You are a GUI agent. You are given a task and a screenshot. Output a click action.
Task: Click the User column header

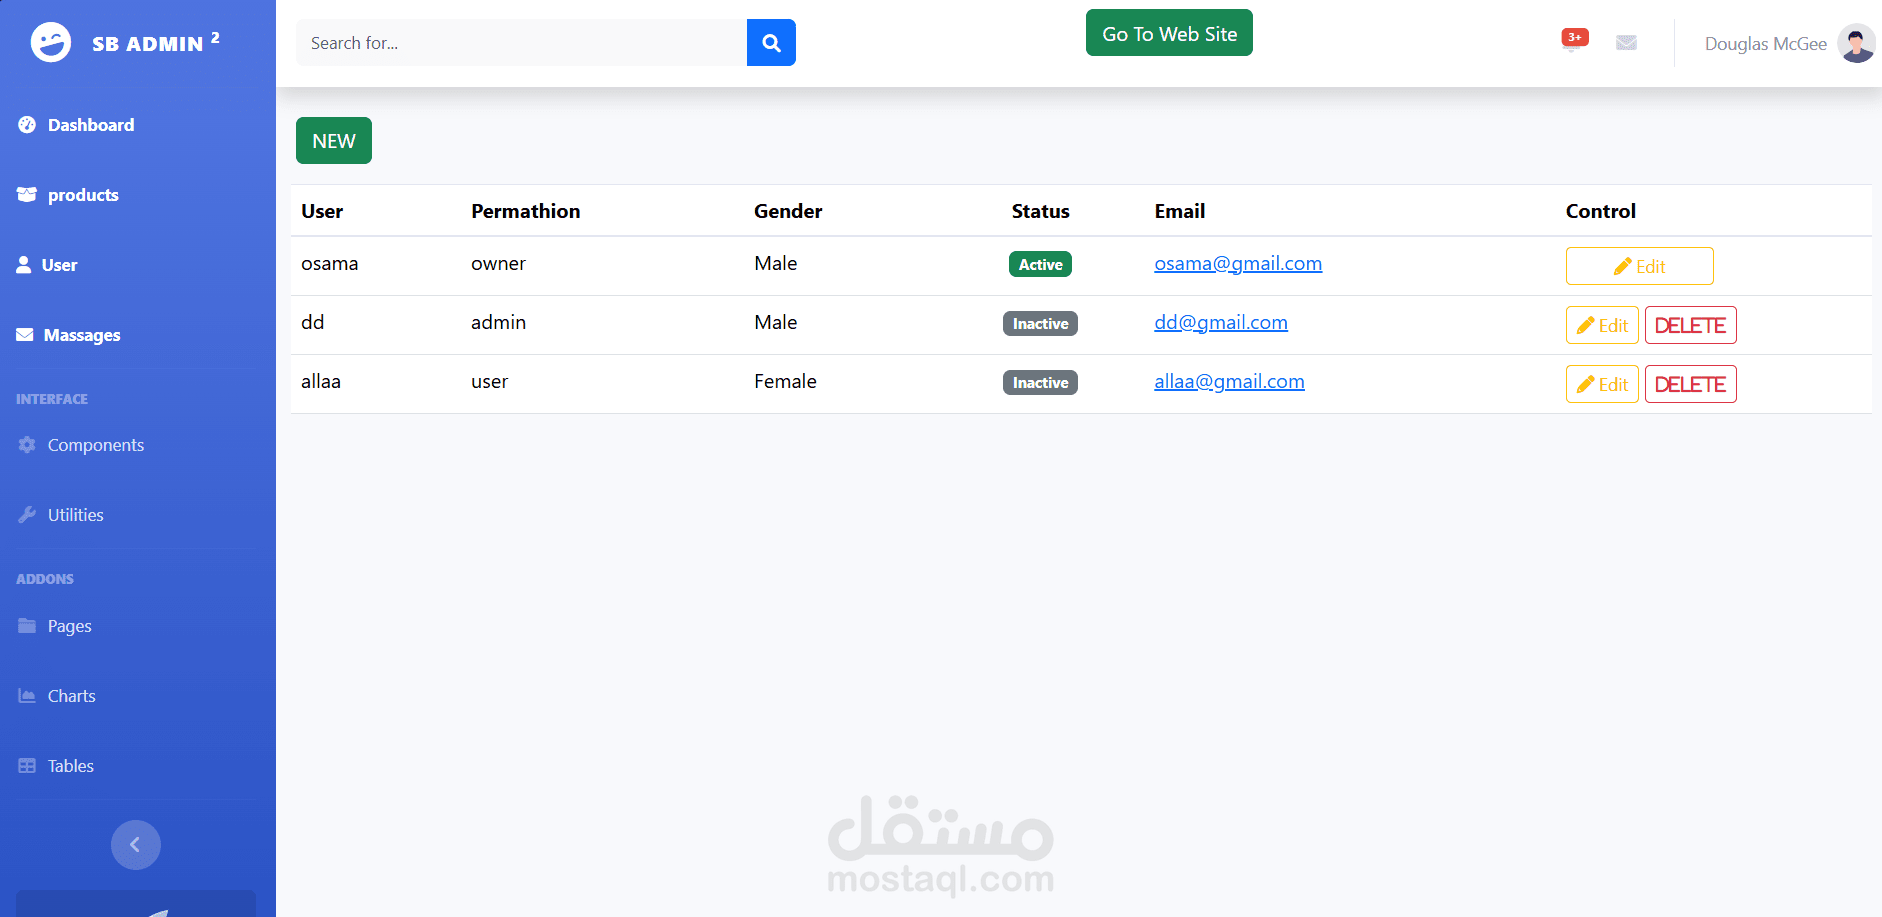322,211
